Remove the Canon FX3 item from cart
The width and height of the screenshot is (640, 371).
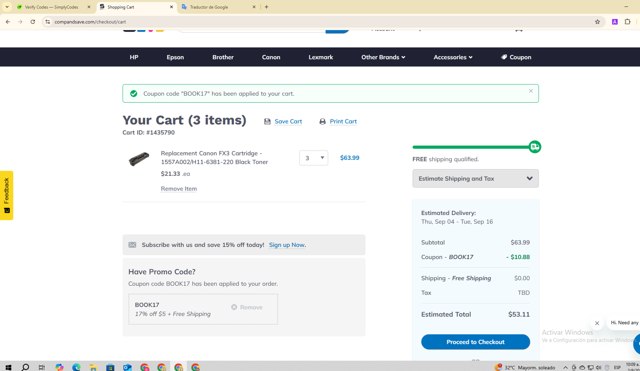179,189
